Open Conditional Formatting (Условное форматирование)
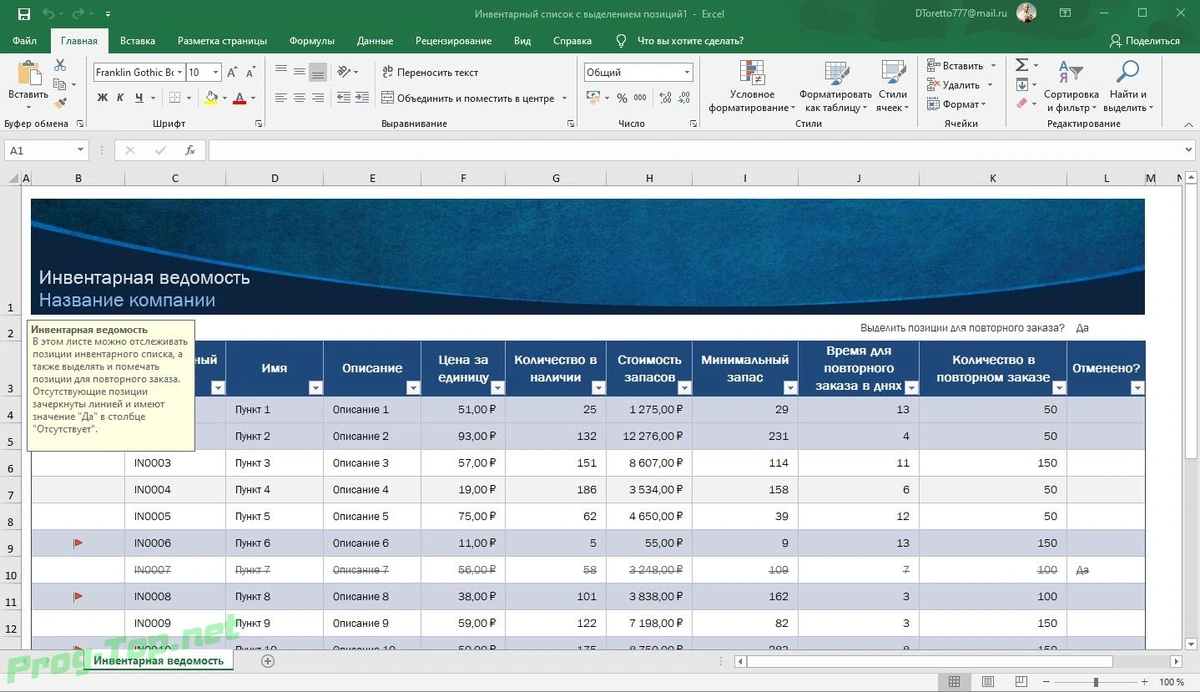This screenshot has height=692, width=1200. (752, 86)
